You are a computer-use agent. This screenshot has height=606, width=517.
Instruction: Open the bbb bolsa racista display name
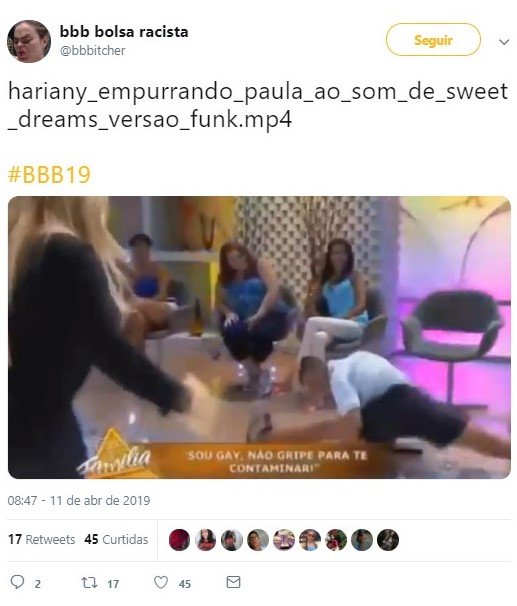pos(124,32)
